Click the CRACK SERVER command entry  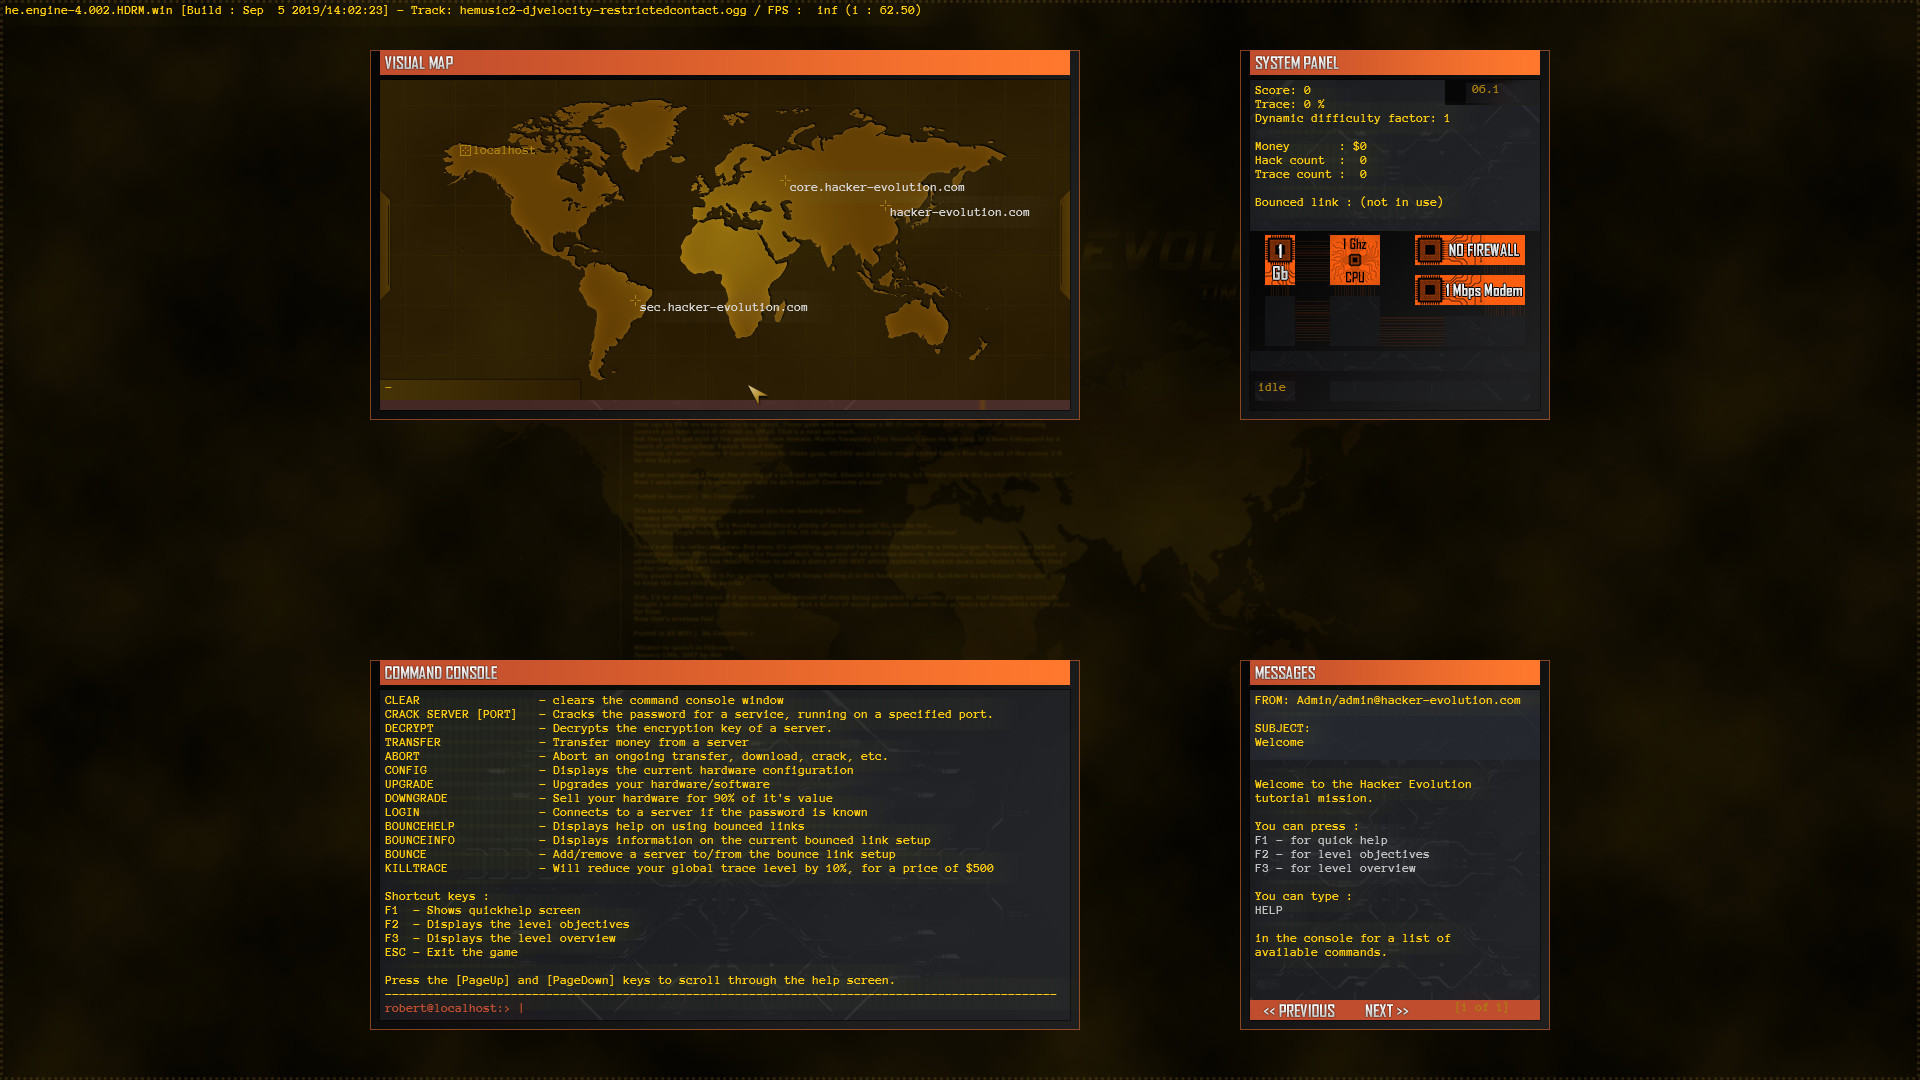[x=451, y=714]
